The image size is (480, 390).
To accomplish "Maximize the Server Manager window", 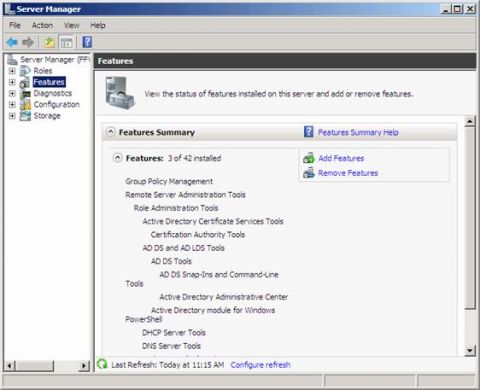I will point(458,9).
